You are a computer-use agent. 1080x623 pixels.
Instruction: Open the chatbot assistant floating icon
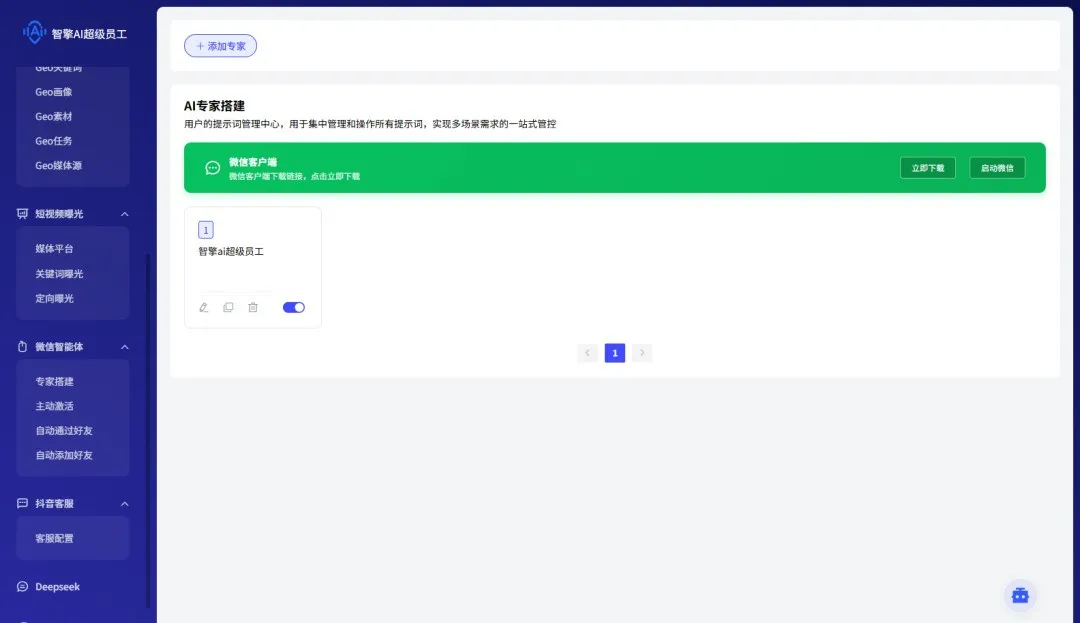[x=1020, y=595]
